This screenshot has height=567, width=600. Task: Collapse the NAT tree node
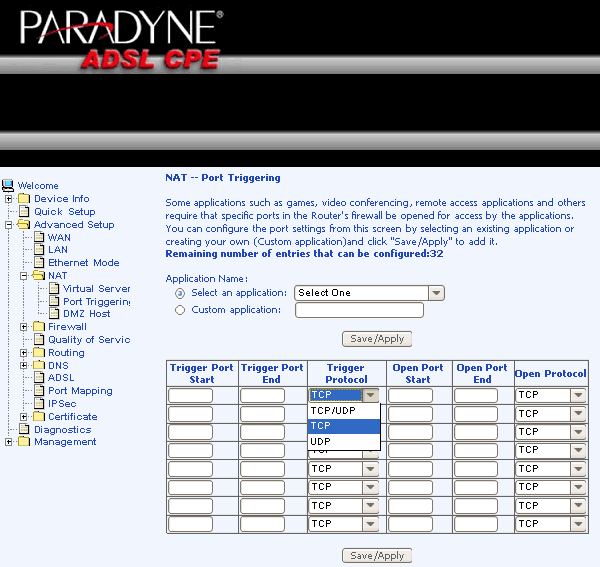coord(24,276)
